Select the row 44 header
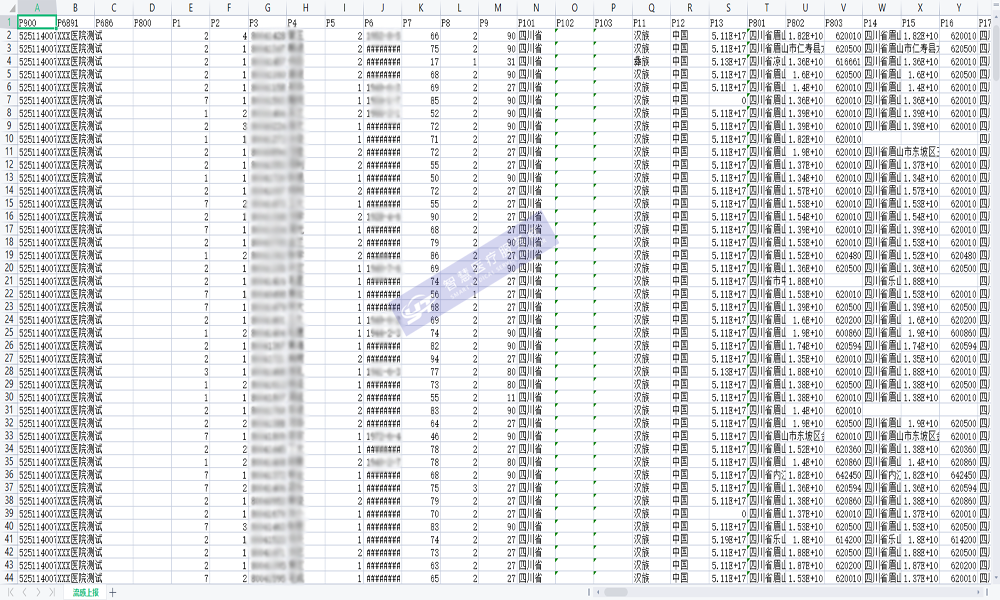 pyautogui.click(x=8, y=578)
